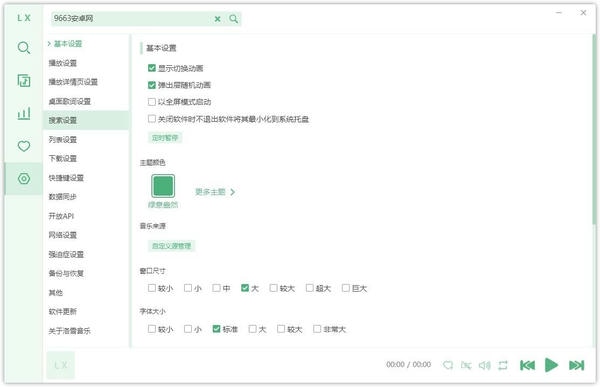Open 自定义源管理 button
This screenshot has width=600, height=387.
(171, 246)
